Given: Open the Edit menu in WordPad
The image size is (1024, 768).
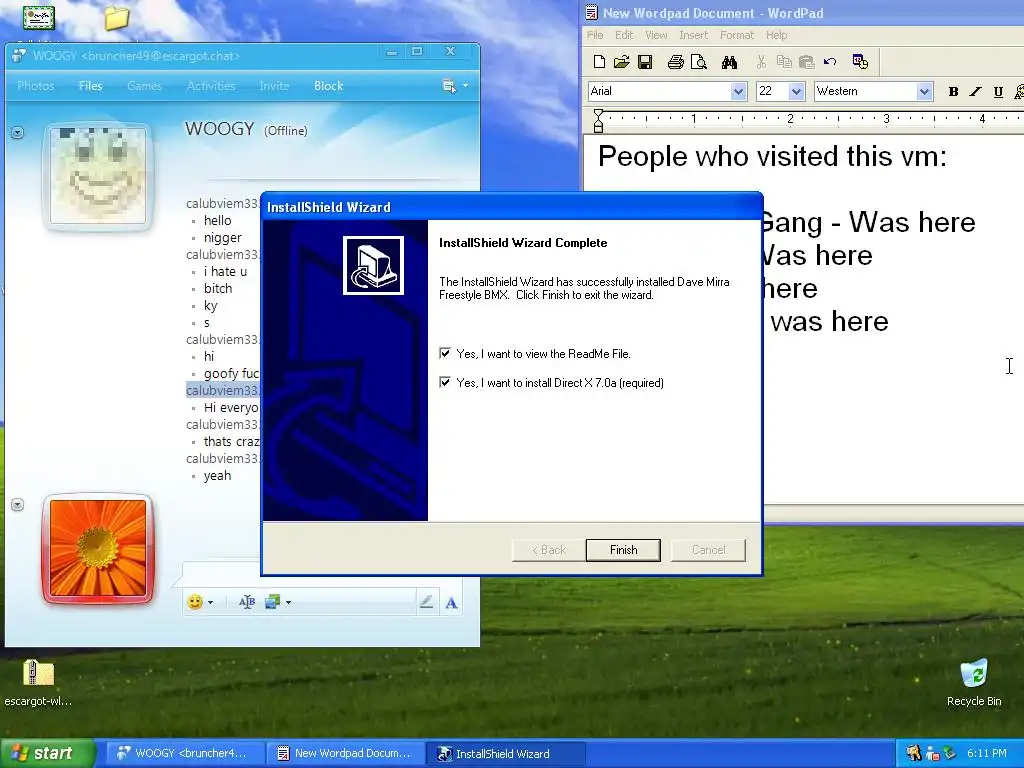Looking at the screenshot, I should 624,35.
